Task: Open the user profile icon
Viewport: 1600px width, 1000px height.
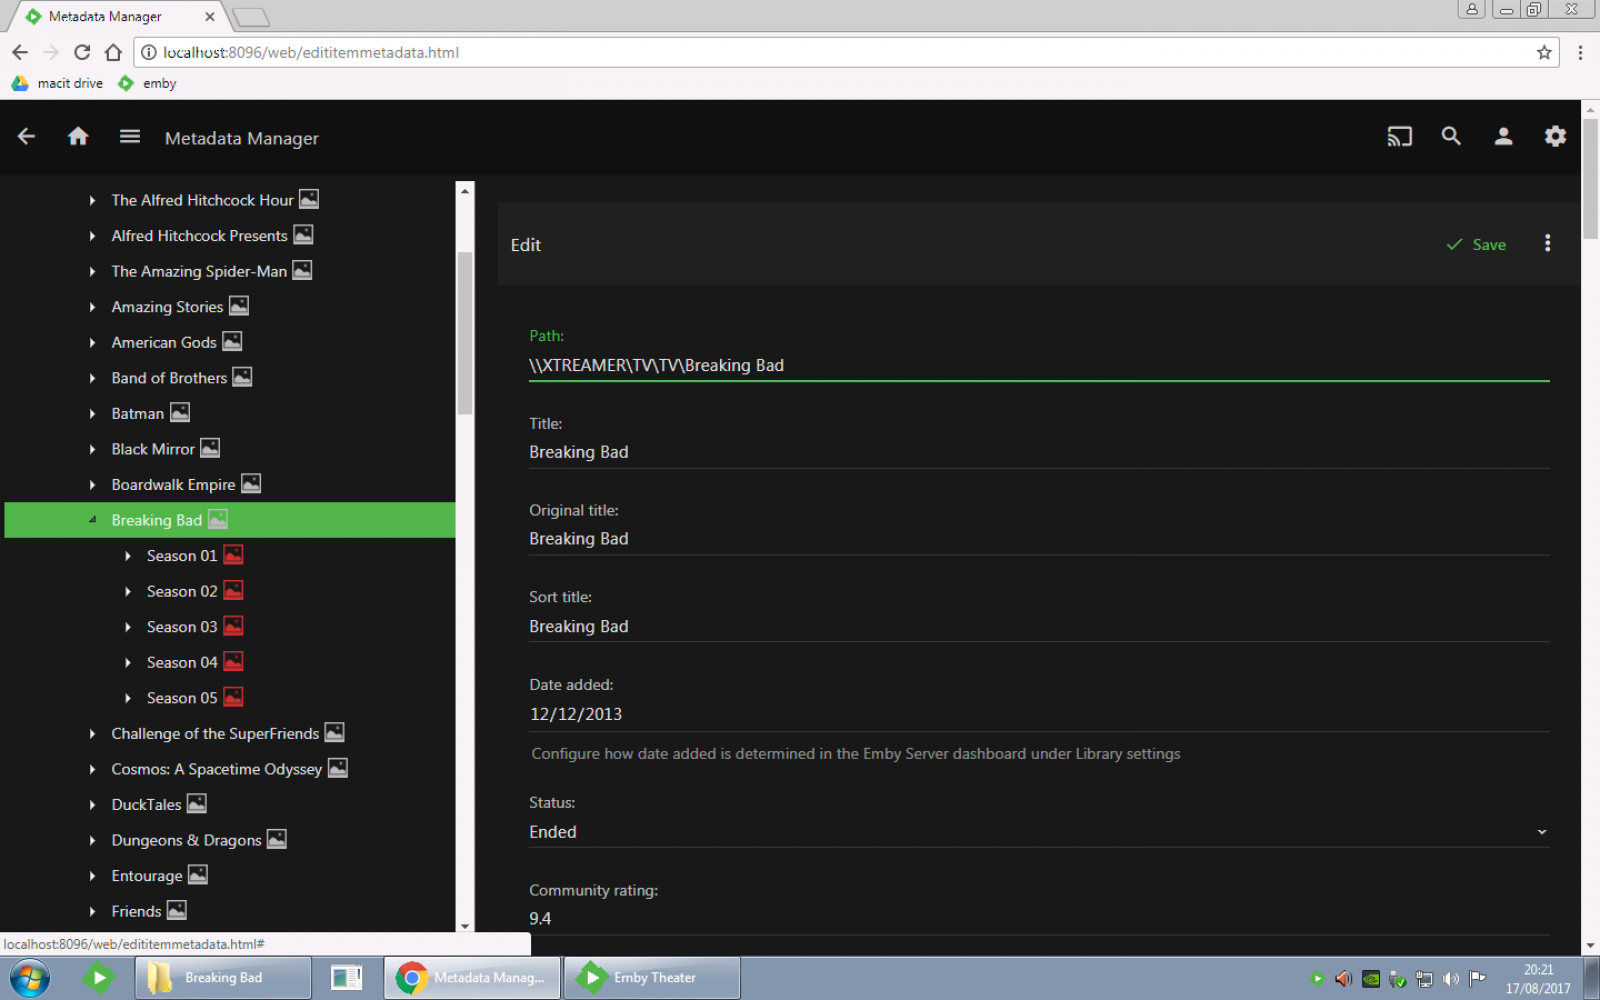Action: pos(1503,137)
